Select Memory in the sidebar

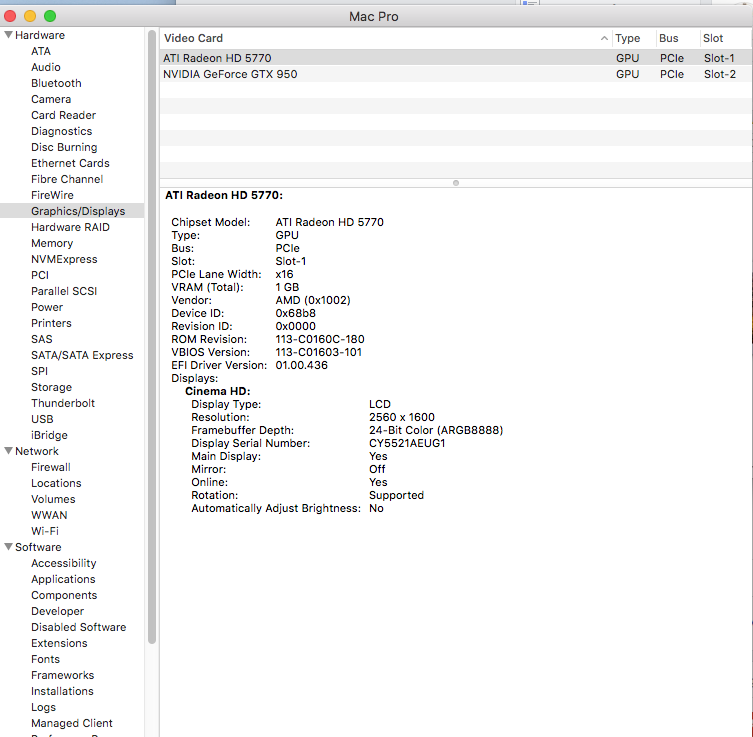coord(52,243)
